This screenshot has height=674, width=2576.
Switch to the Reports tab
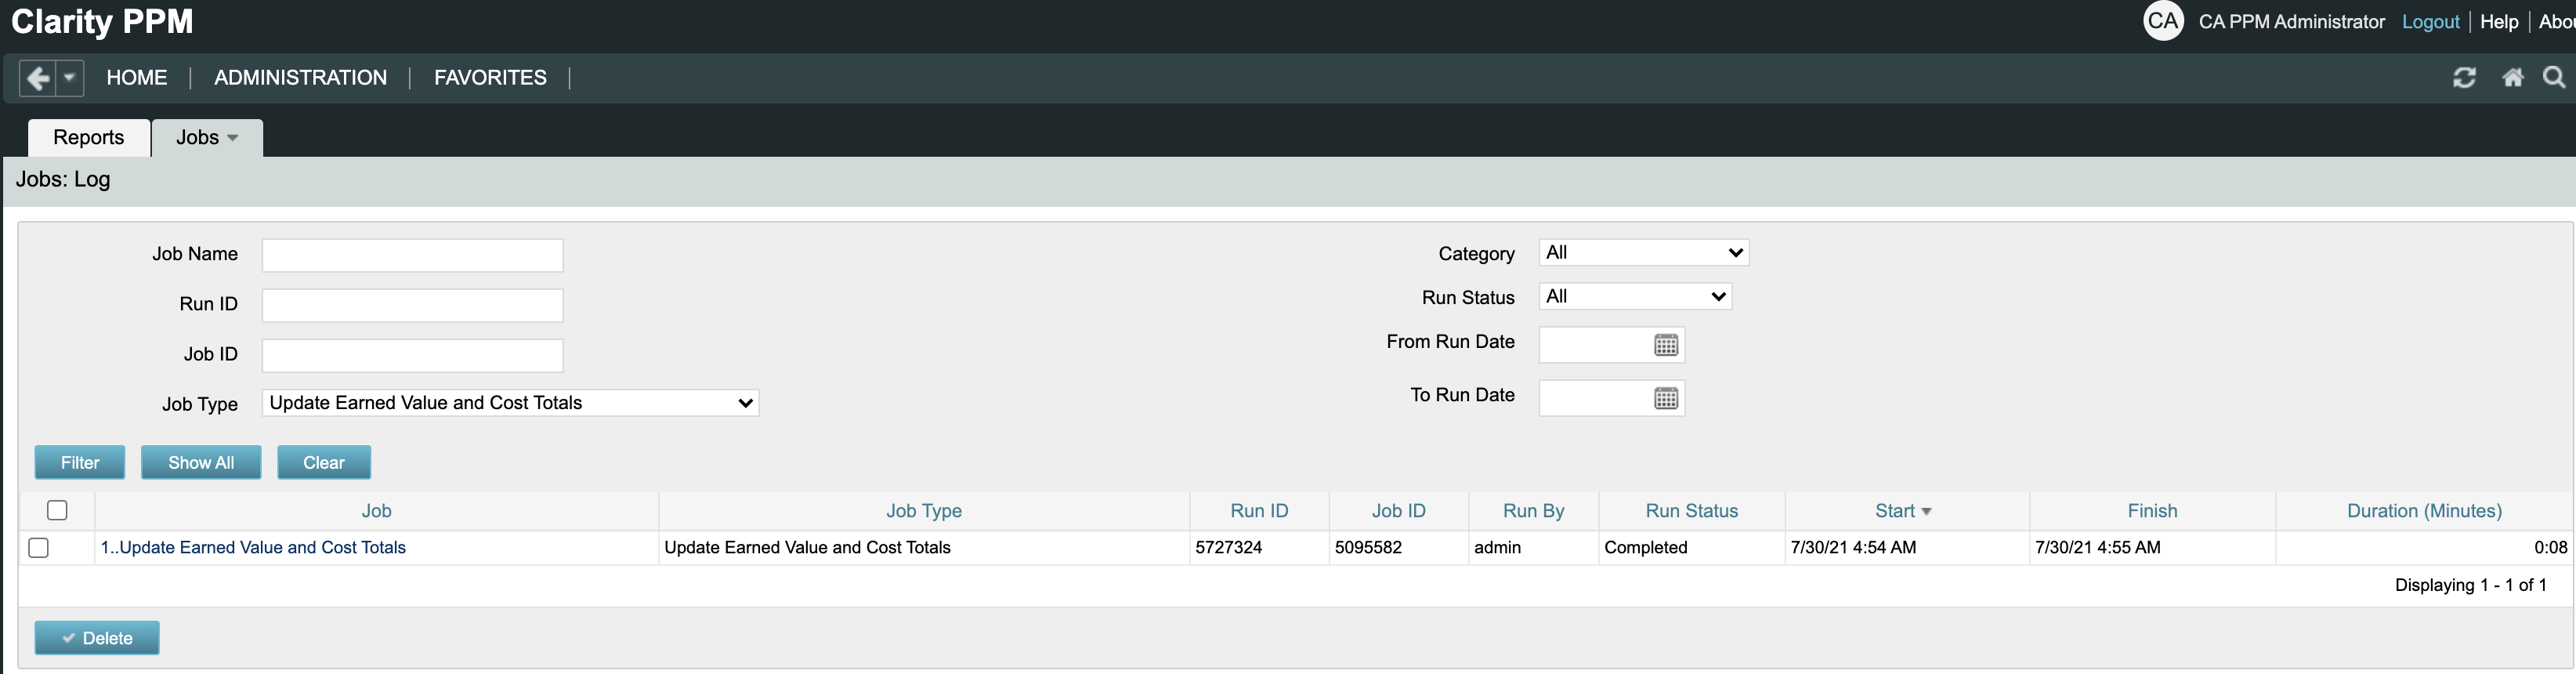(89, 138)
